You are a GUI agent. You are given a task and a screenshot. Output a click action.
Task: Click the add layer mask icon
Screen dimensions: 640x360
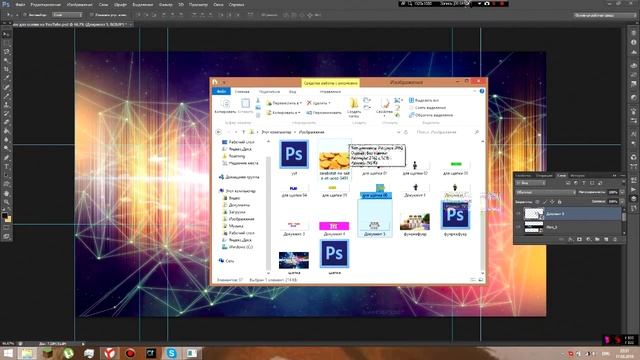[x=579, y=239]
